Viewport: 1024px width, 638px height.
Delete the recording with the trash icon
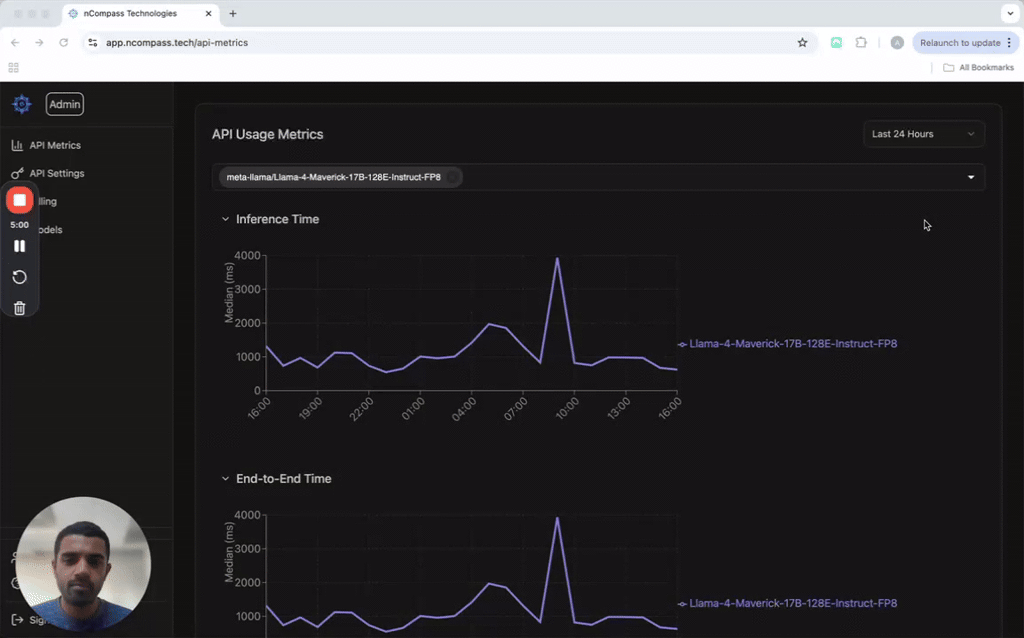20,308
